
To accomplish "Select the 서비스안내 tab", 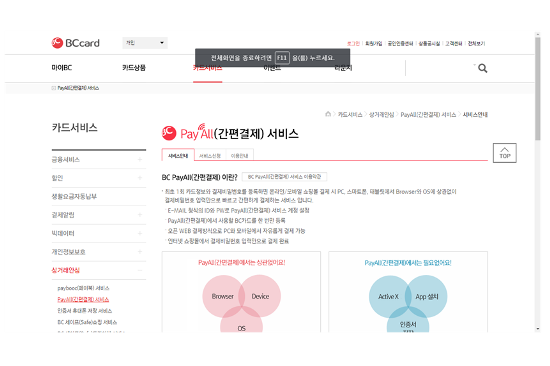I will (x=178, y=155).
